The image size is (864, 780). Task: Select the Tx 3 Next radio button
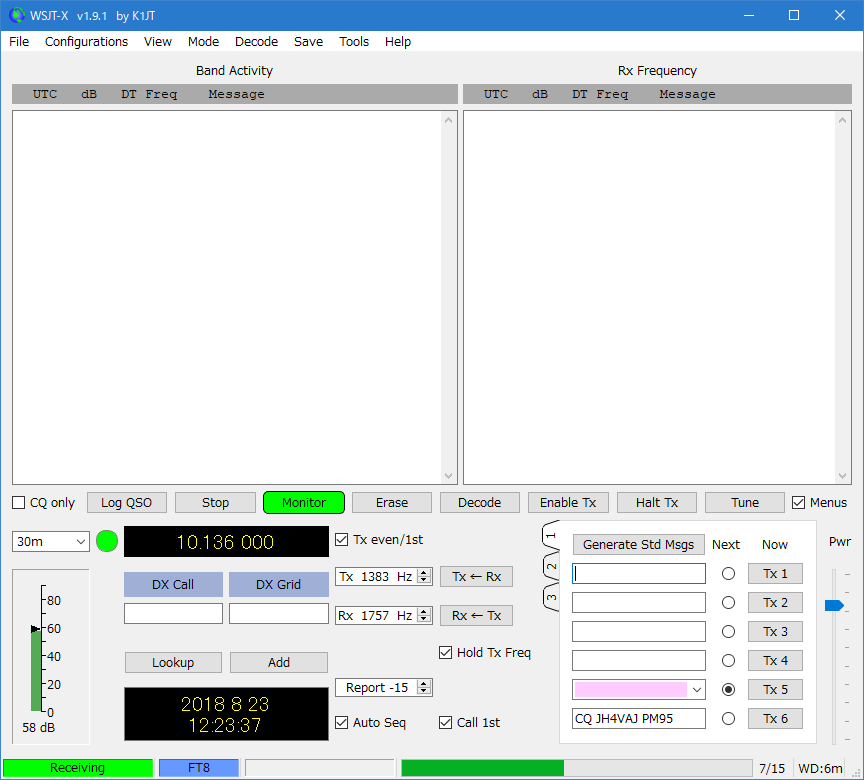pyautogui.click(x=728, y=632)
